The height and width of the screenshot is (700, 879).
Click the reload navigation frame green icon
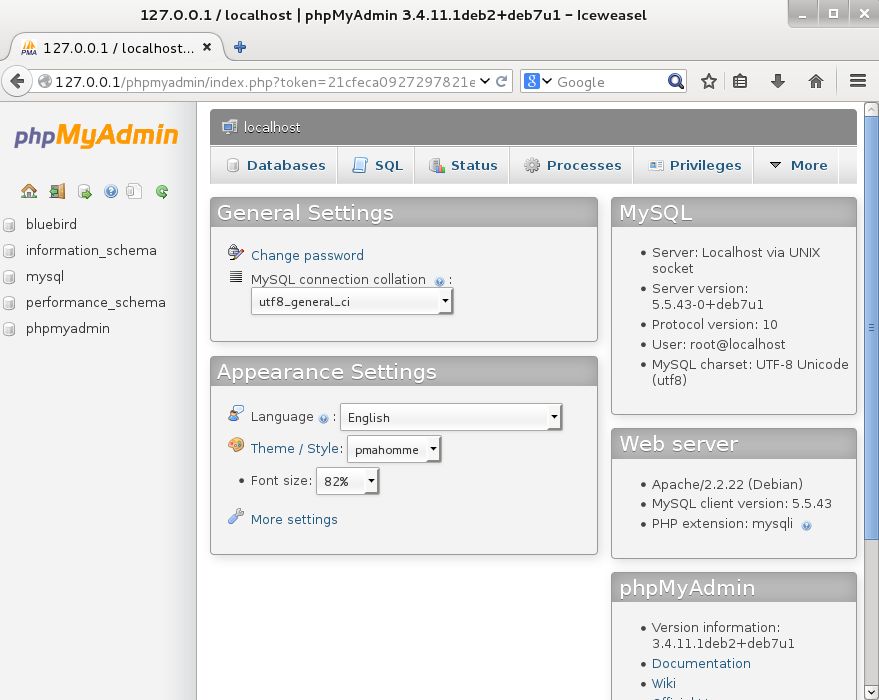(x=162, y=191)
